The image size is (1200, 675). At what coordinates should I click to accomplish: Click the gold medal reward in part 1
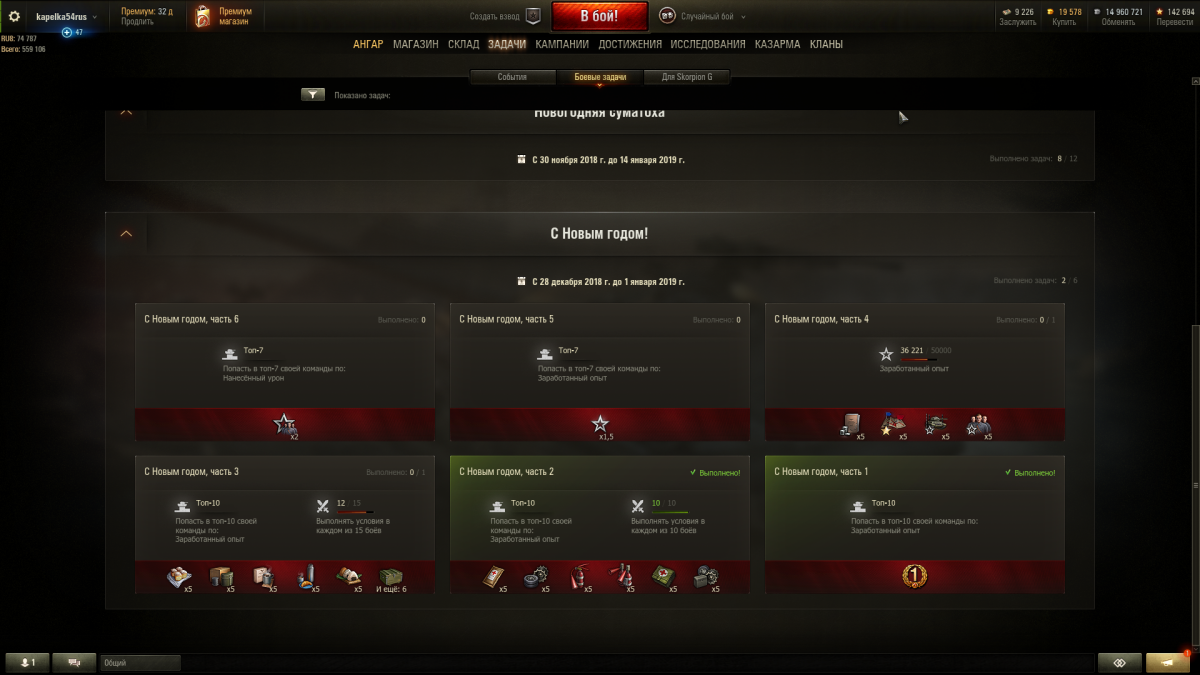[x=915, y=575]
